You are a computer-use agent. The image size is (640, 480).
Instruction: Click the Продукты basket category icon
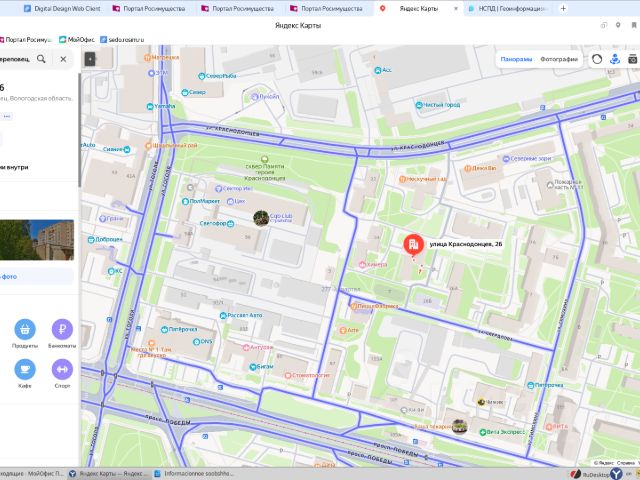pos(25,329)
